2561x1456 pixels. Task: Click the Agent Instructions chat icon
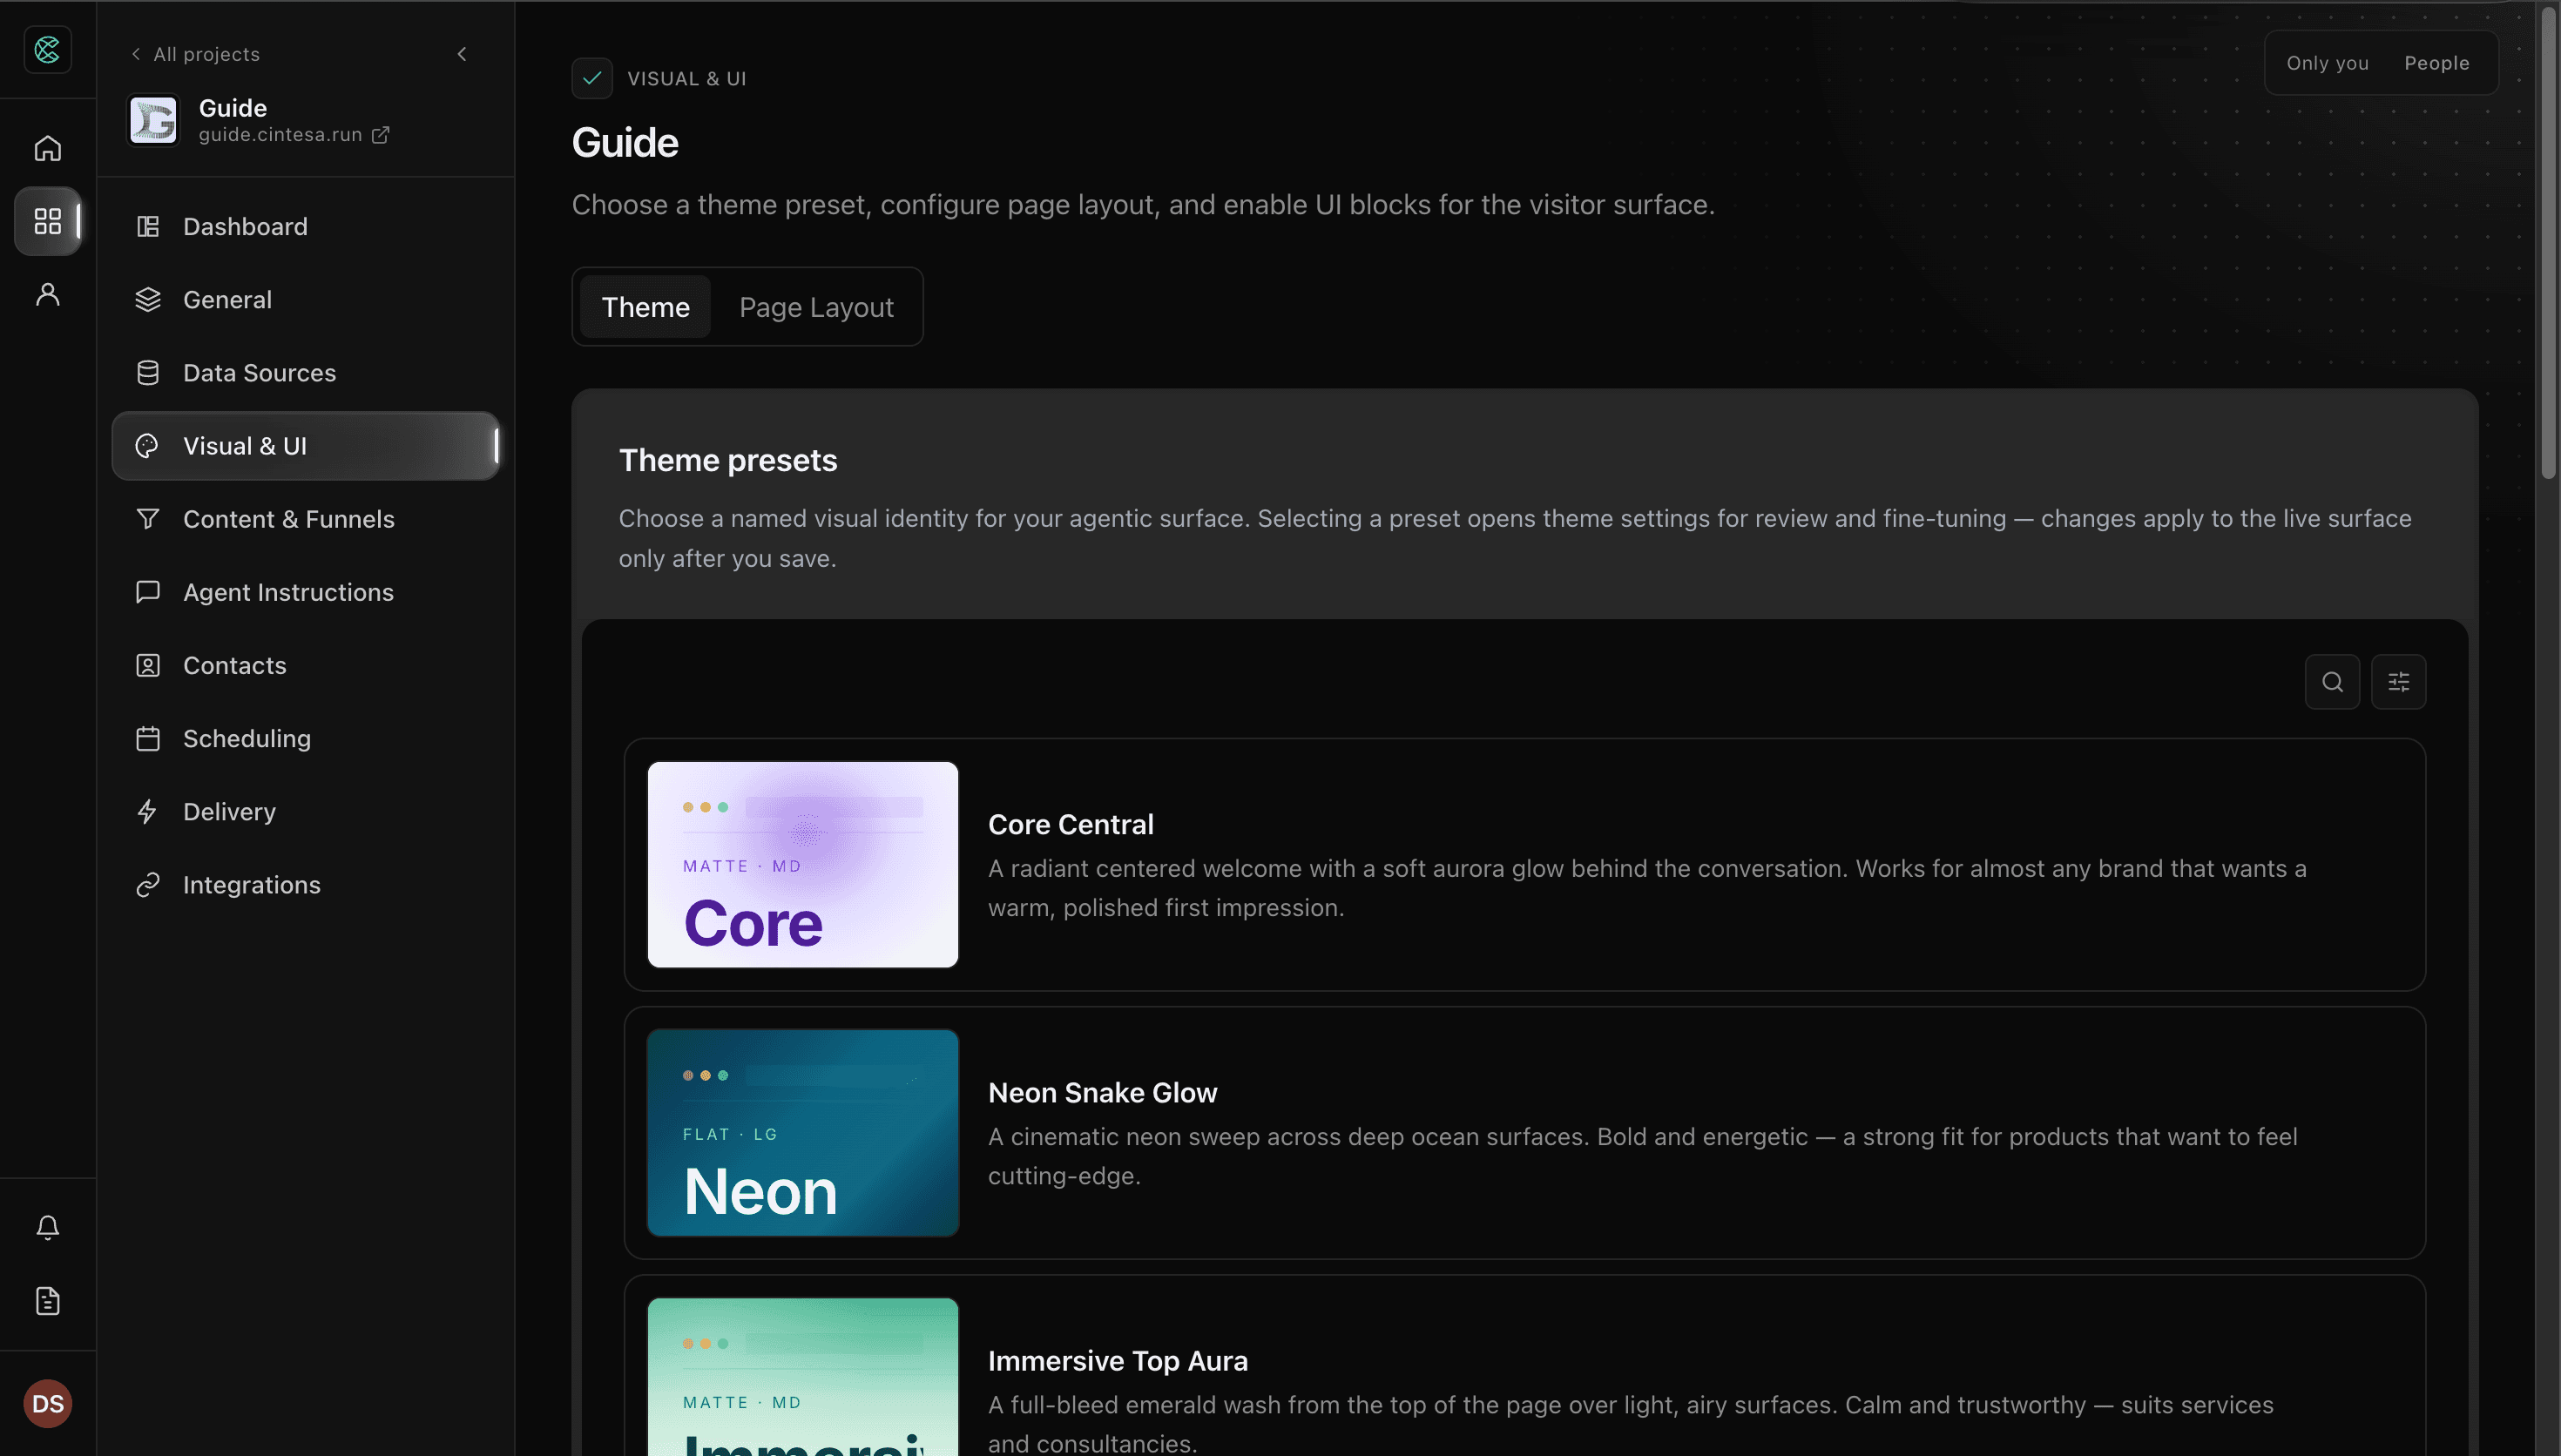(148, 592)
